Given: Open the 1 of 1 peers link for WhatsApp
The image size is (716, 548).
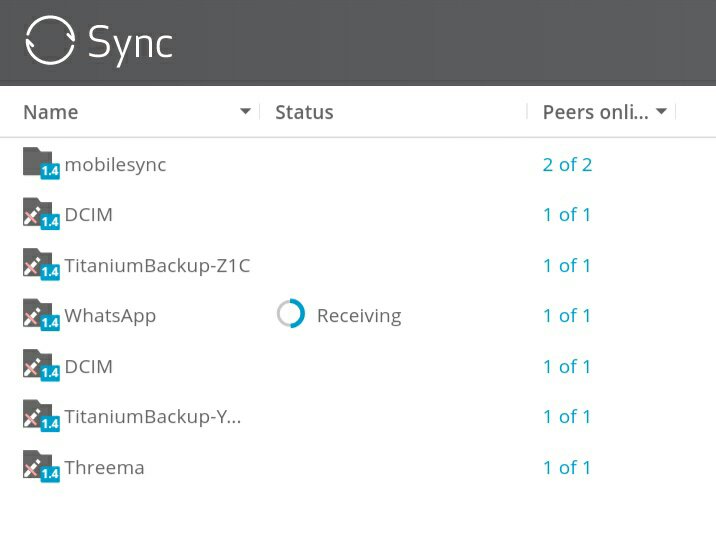Looking at the screenshot, I should coord(567,316).
